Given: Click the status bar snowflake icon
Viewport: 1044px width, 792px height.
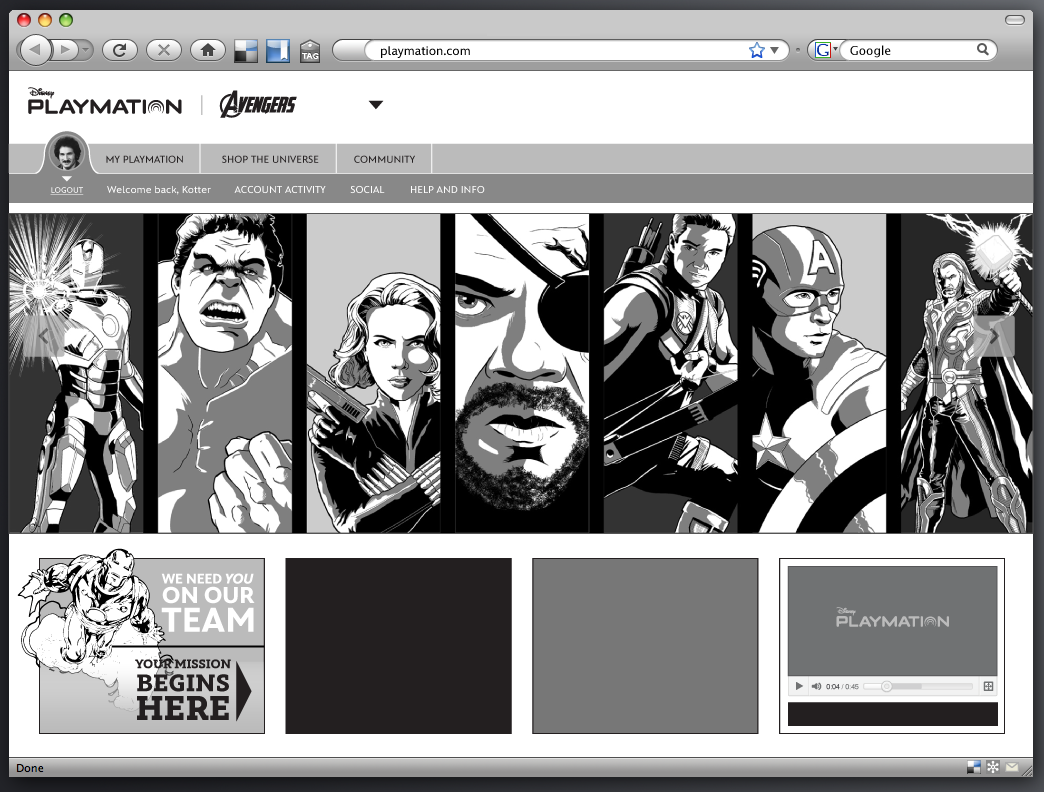Looking at the screenshot, I should [993, 767].
